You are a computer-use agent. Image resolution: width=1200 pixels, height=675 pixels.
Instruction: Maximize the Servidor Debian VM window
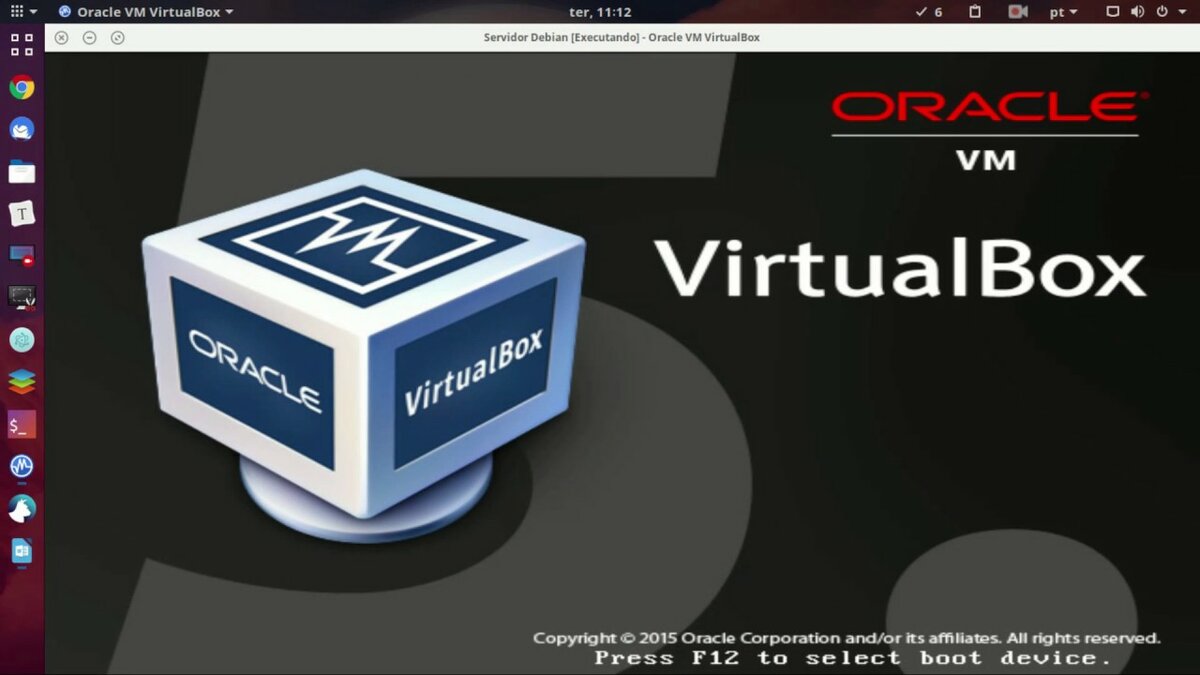click(x=117, y=37)
